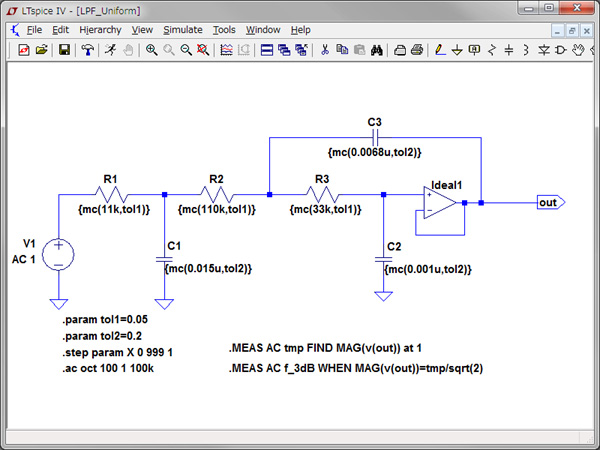Open the File menu
The image size is (600, 450).
35,30
